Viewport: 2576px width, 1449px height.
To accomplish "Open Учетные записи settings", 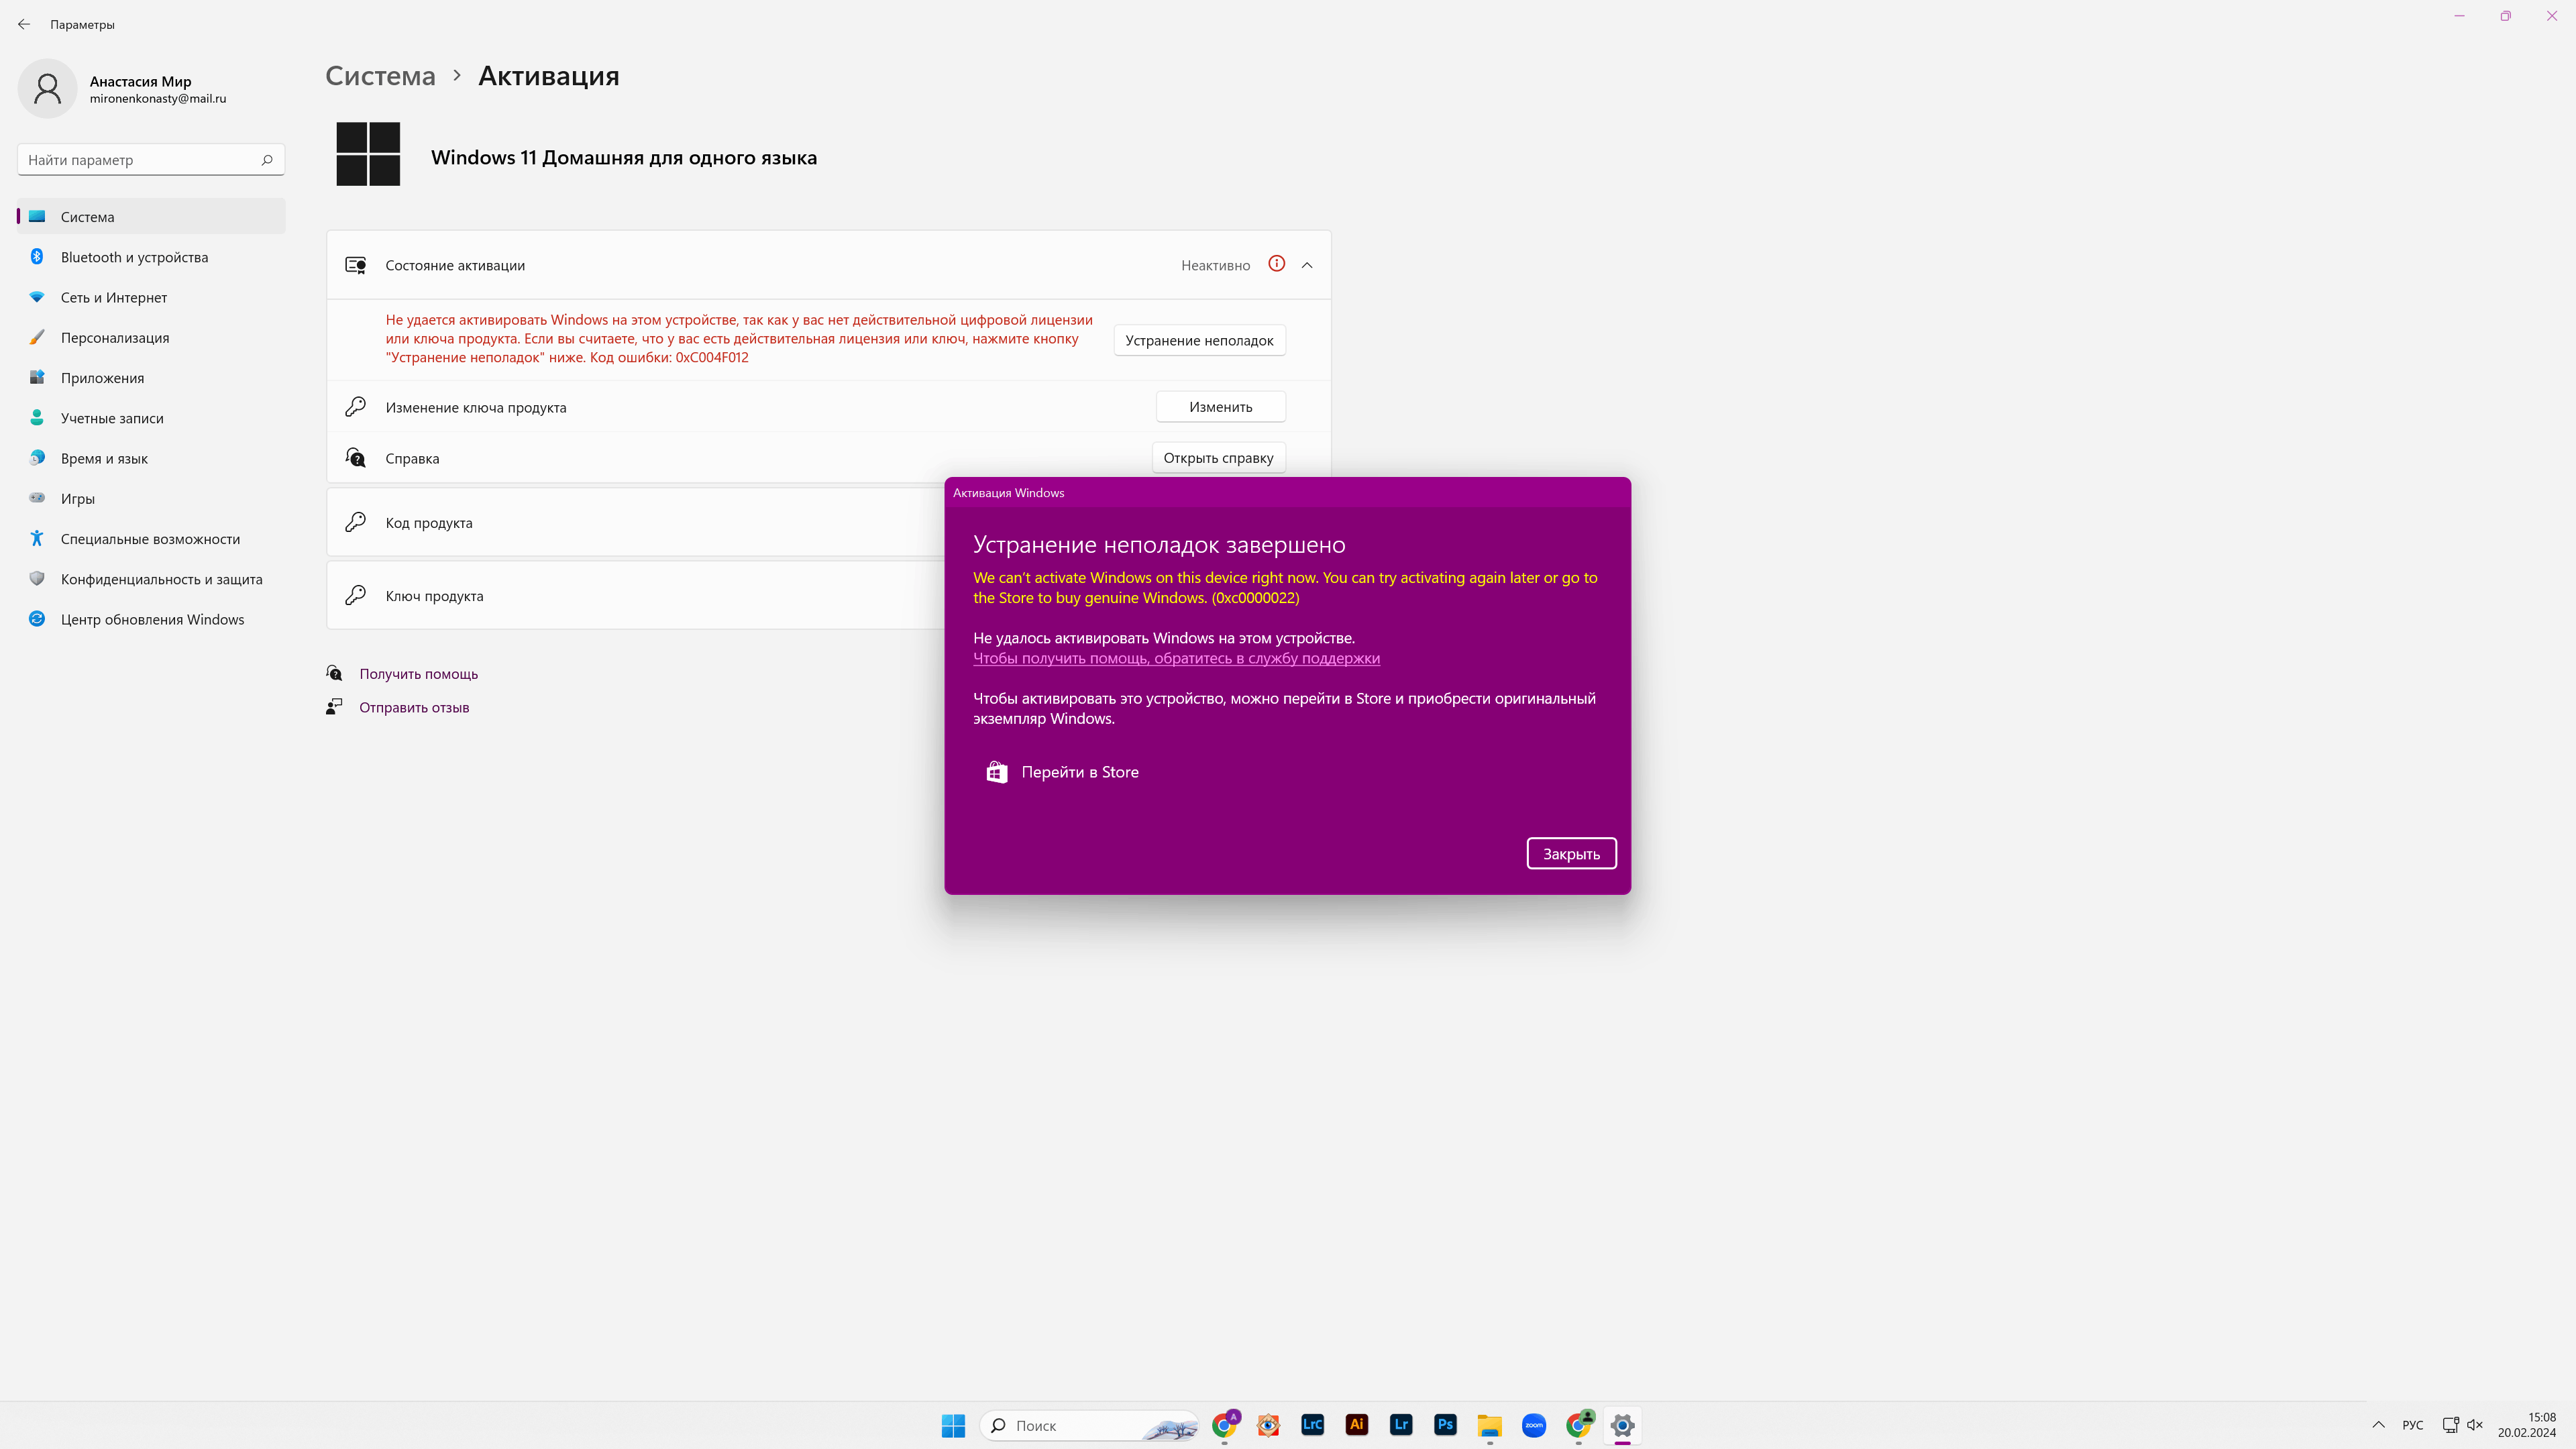I will [151, 418].
